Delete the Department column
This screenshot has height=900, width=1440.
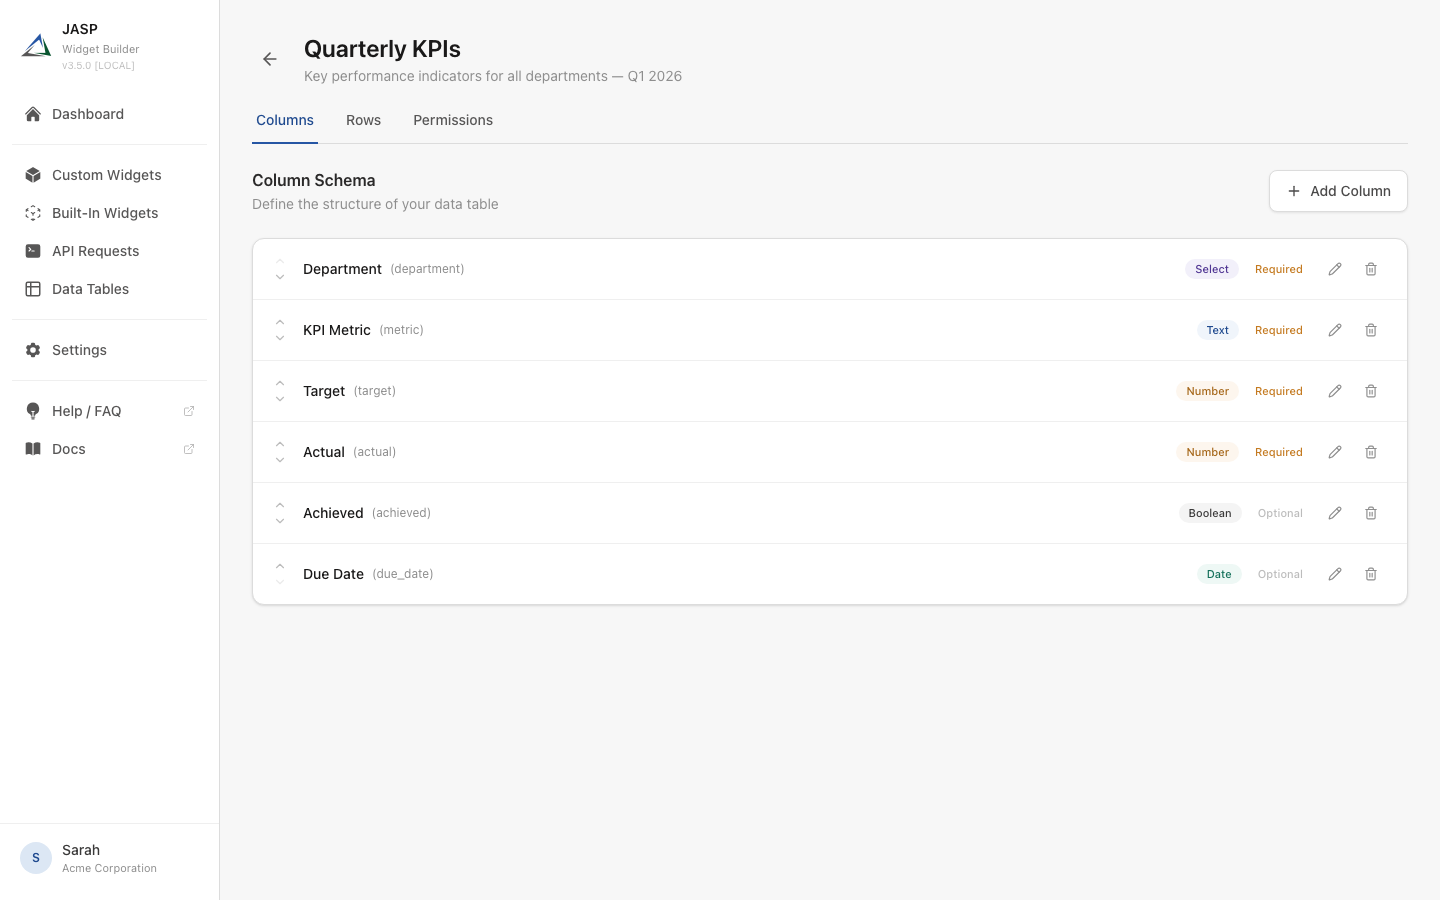(x=1371, y=269)
